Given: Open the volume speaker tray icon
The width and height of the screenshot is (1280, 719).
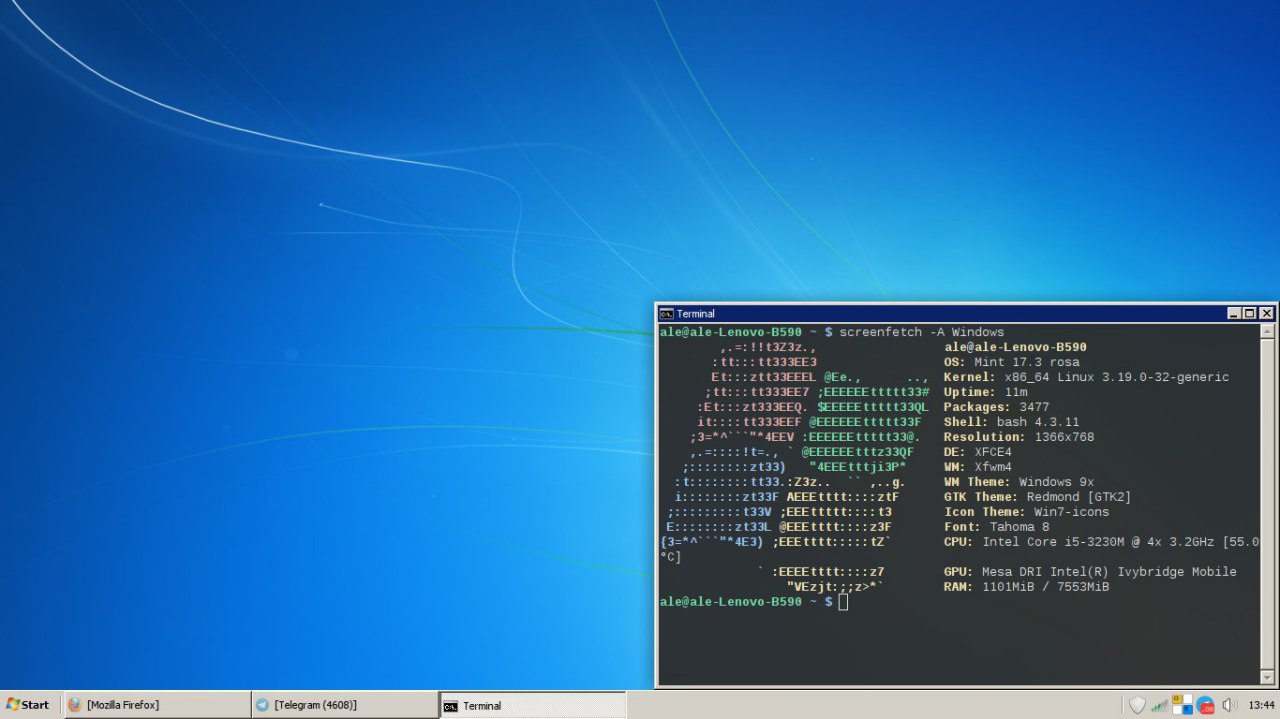Looking at the screenshot, I should pos(1229,705).
